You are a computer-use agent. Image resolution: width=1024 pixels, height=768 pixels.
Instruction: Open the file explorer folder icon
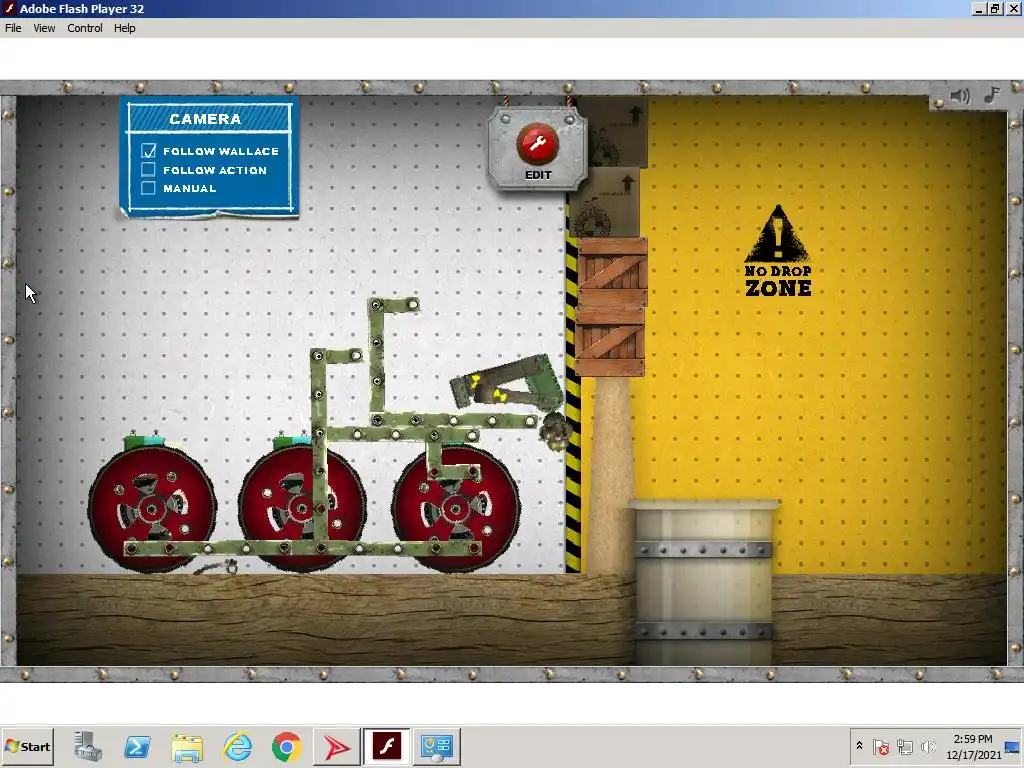tap(187, 746)
